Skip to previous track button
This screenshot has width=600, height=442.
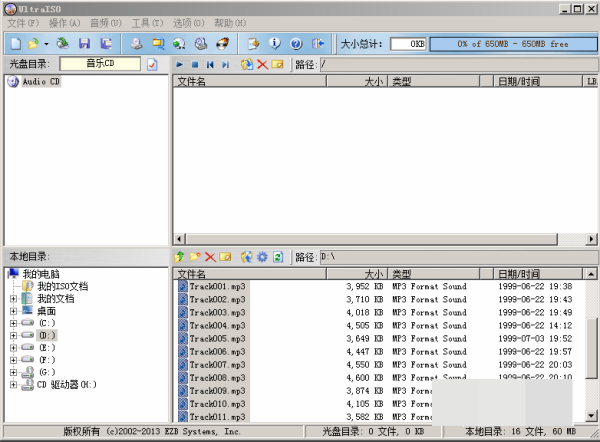pyautogui.click(x=210, y=64)
